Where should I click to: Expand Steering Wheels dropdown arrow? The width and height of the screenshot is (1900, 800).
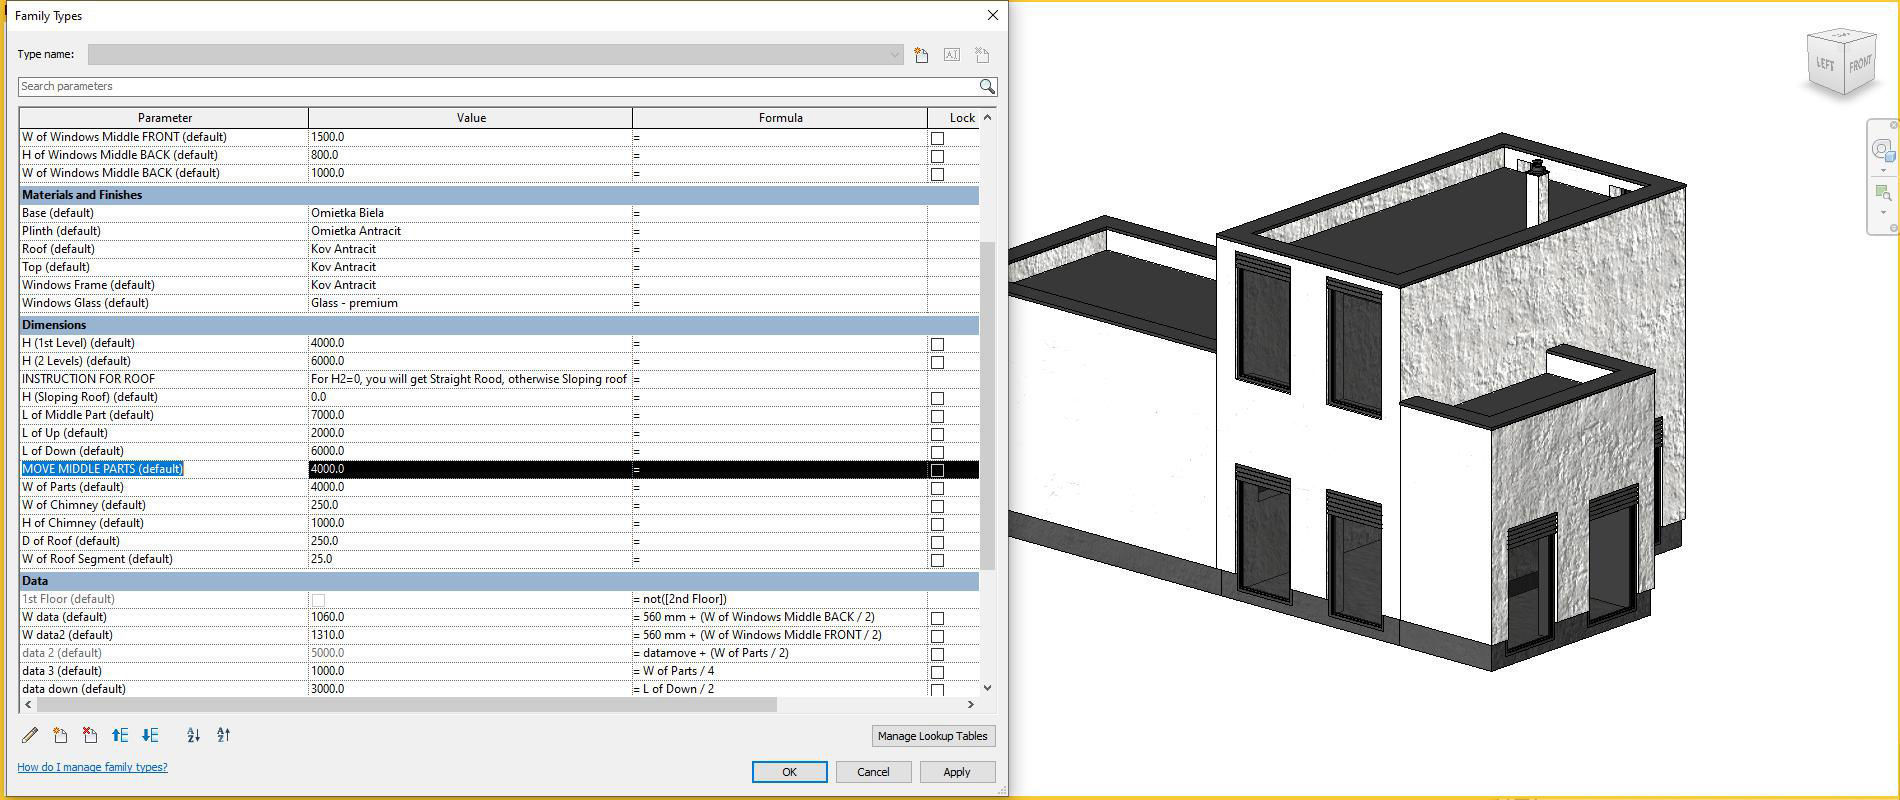(1883, 169)
